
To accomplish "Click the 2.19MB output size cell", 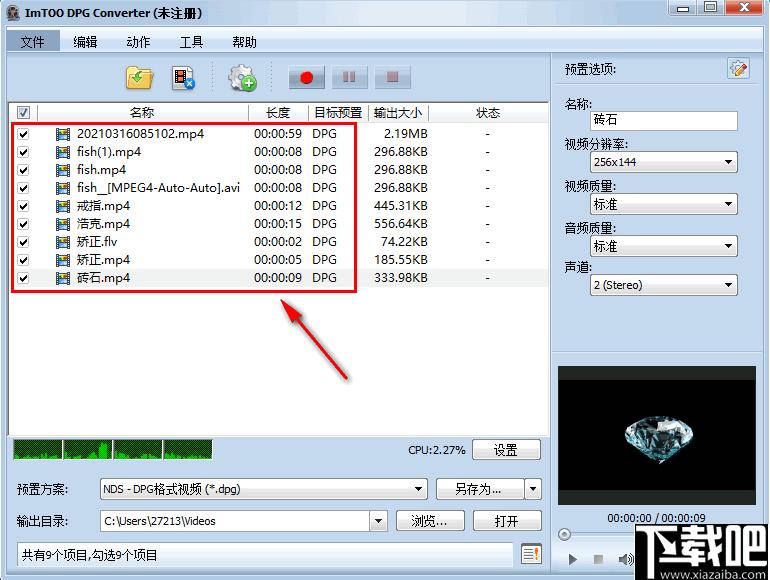I will 406,134.
